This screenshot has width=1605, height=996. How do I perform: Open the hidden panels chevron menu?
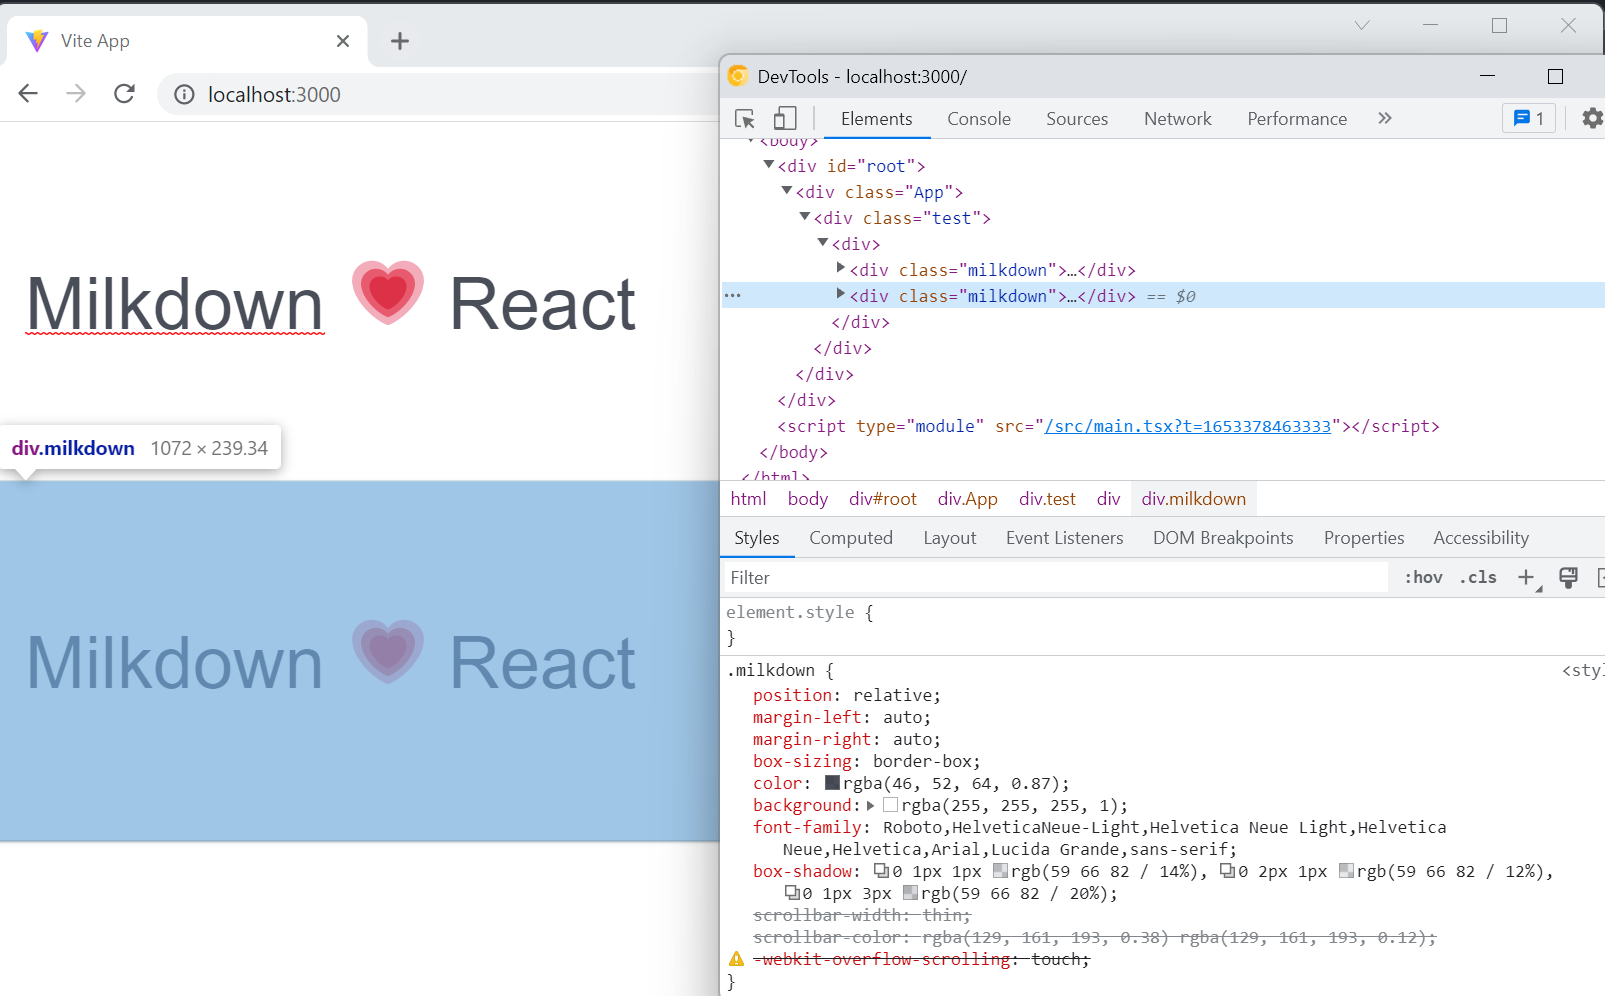coord(1384,118)
